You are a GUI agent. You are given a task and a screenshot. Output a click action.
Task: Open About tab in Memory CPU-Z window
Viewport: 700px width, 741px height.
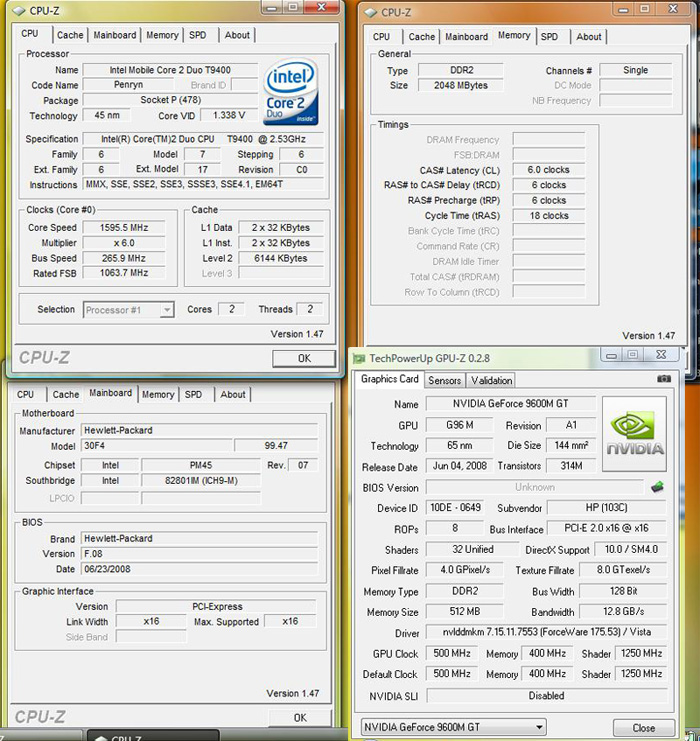(588, 37)
